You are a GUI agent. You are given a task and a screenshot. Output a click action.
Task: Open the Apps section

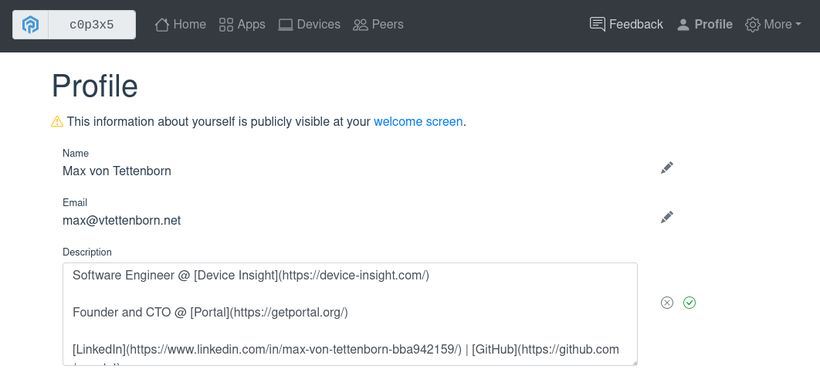(x=242, y=25)
